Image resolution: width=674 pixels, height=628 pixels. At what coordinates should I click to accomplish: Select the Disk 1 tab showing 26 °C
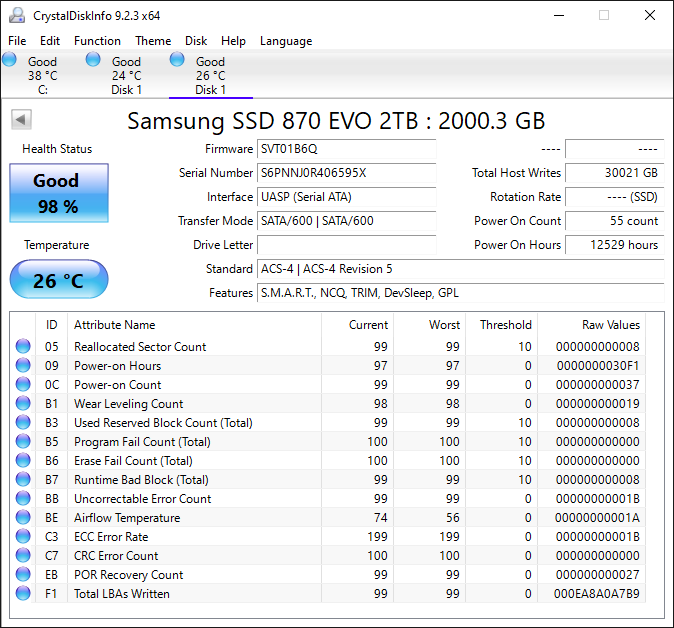pos(211,75)
